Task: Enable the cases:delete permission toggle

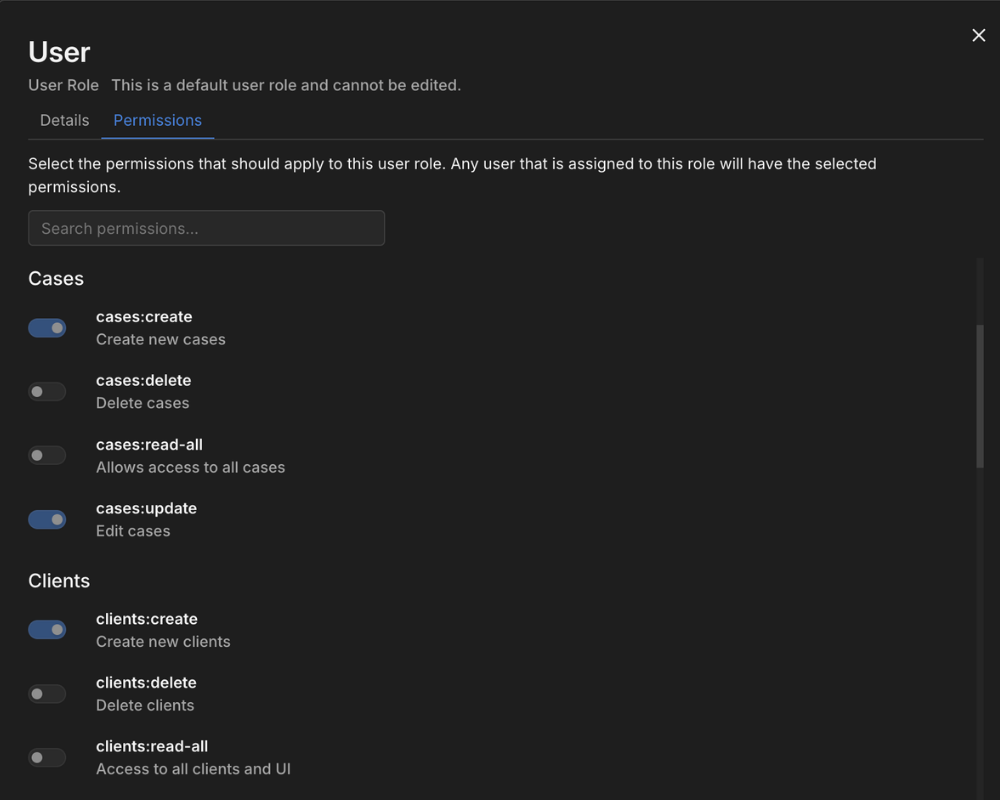Action: pos(47,391)
